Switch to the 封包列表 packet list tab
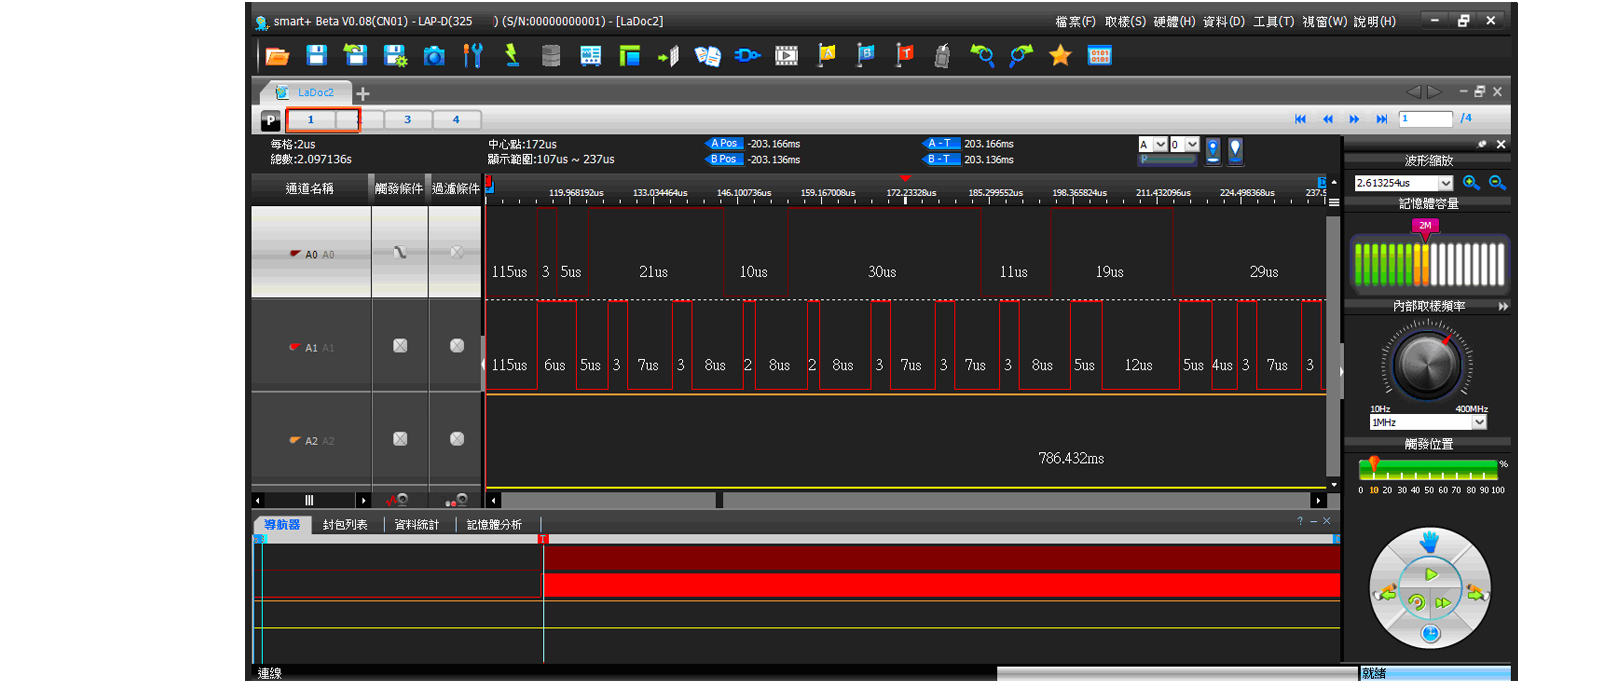Image resolution: width=1620 pixels, height=684 pixels. (x=345, y=525)
